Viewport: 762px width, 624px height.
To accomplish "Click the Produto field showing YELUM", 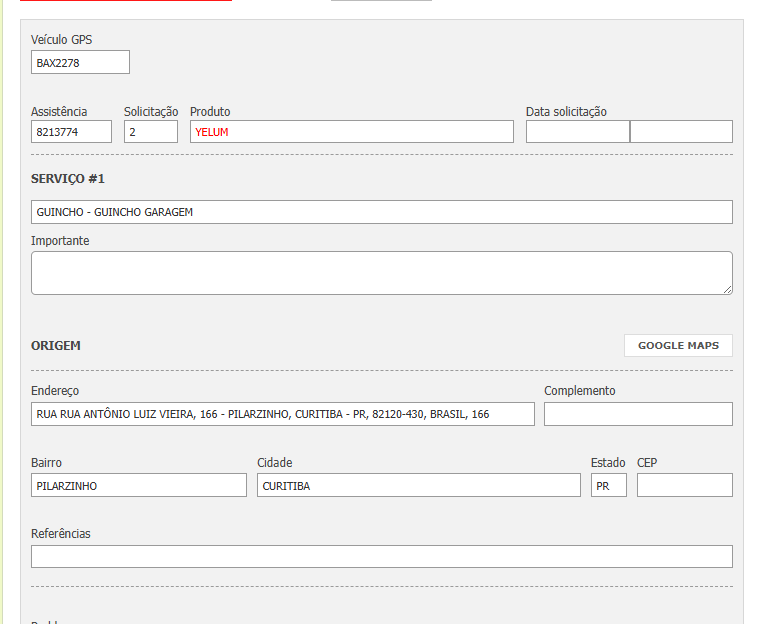I will 351,132.
